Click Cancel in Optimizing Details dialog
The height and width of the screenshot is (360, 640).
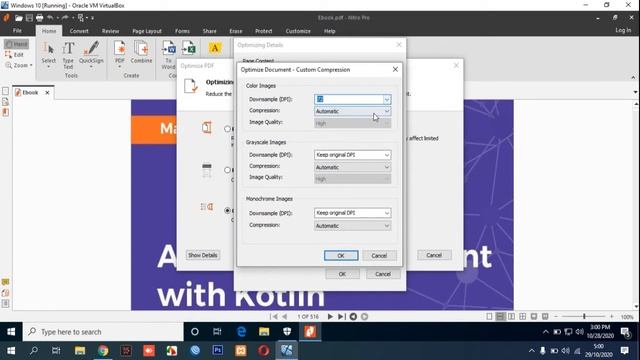coord(383,274)
